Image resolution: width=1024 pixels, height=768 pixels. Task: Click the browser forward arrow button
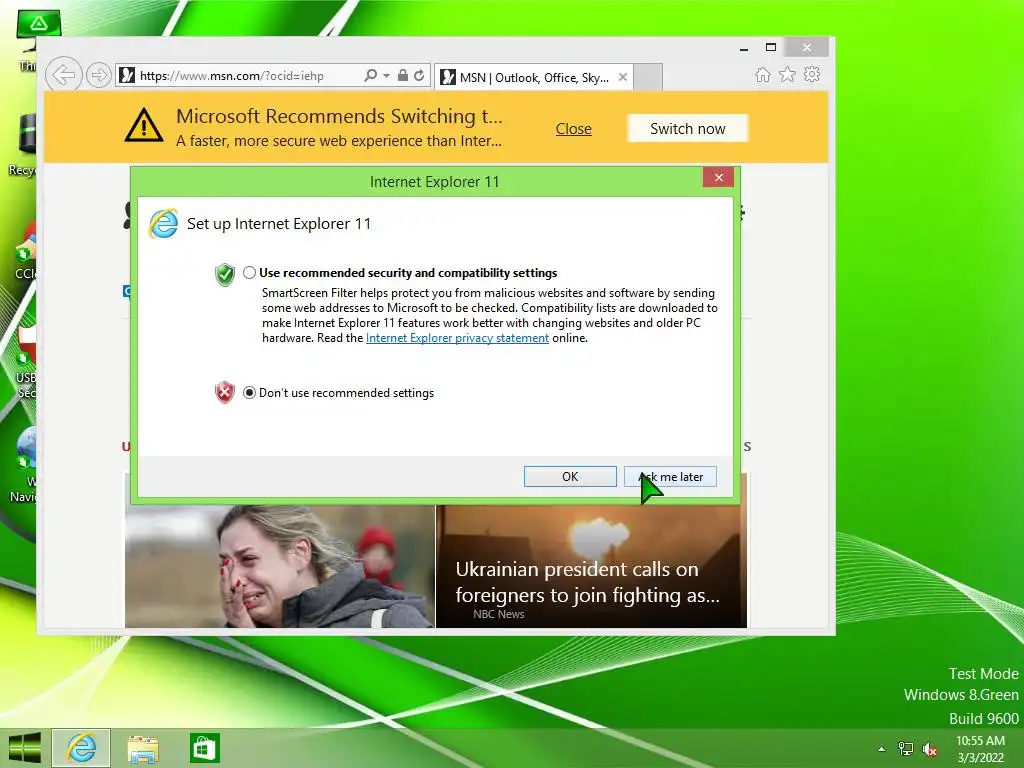[99, 75]
